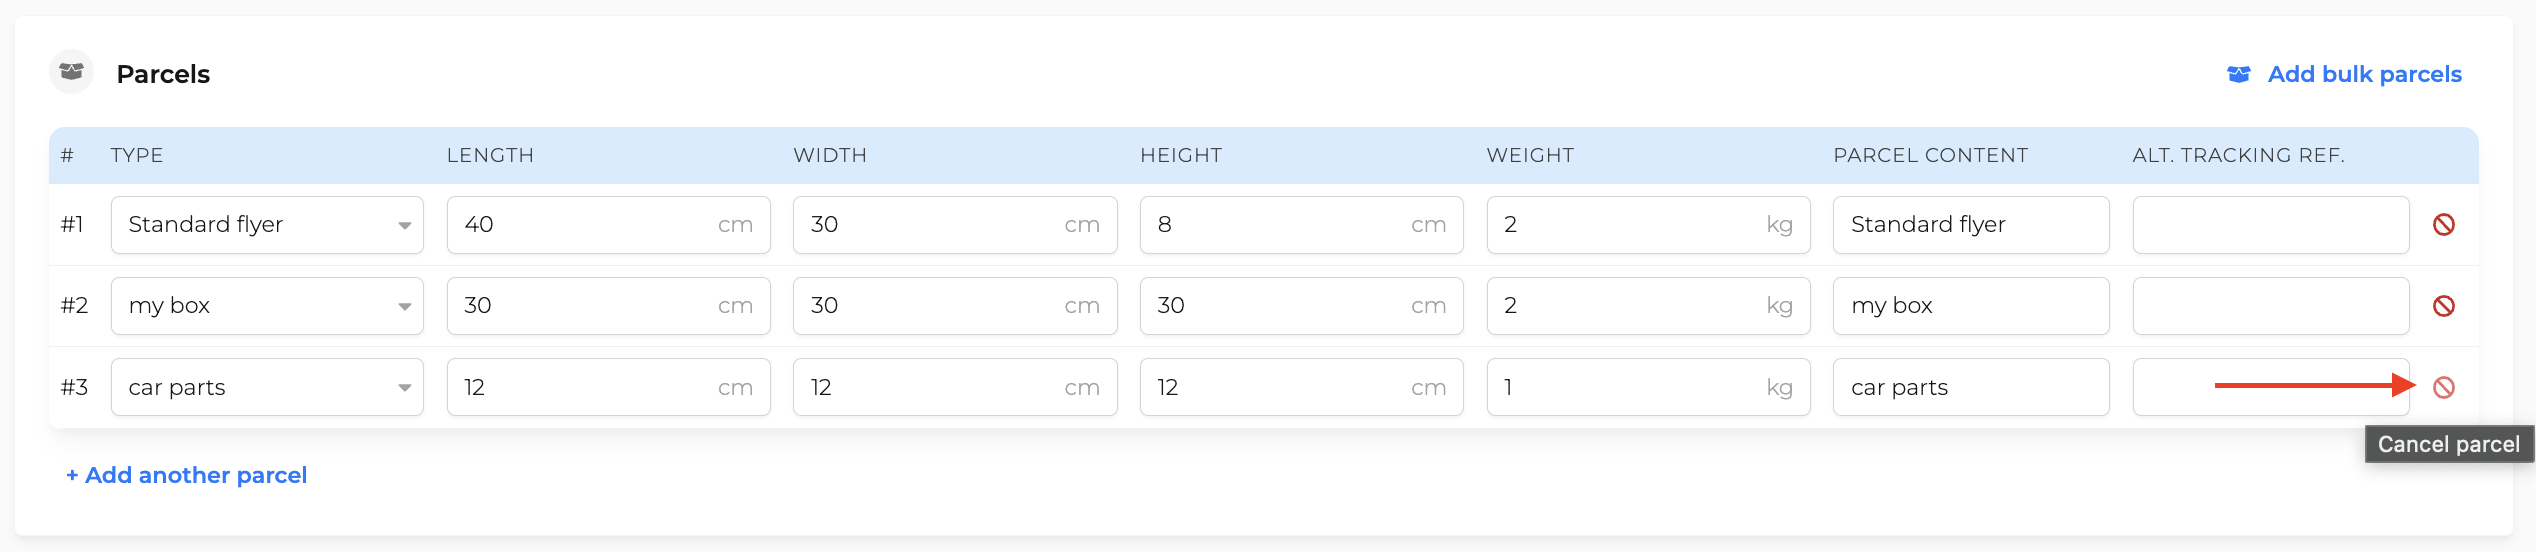Image resolution: width=2536 pixels, height=552 pixels.
Task: Edit width field of parcel #2
Action: point(955,306)
